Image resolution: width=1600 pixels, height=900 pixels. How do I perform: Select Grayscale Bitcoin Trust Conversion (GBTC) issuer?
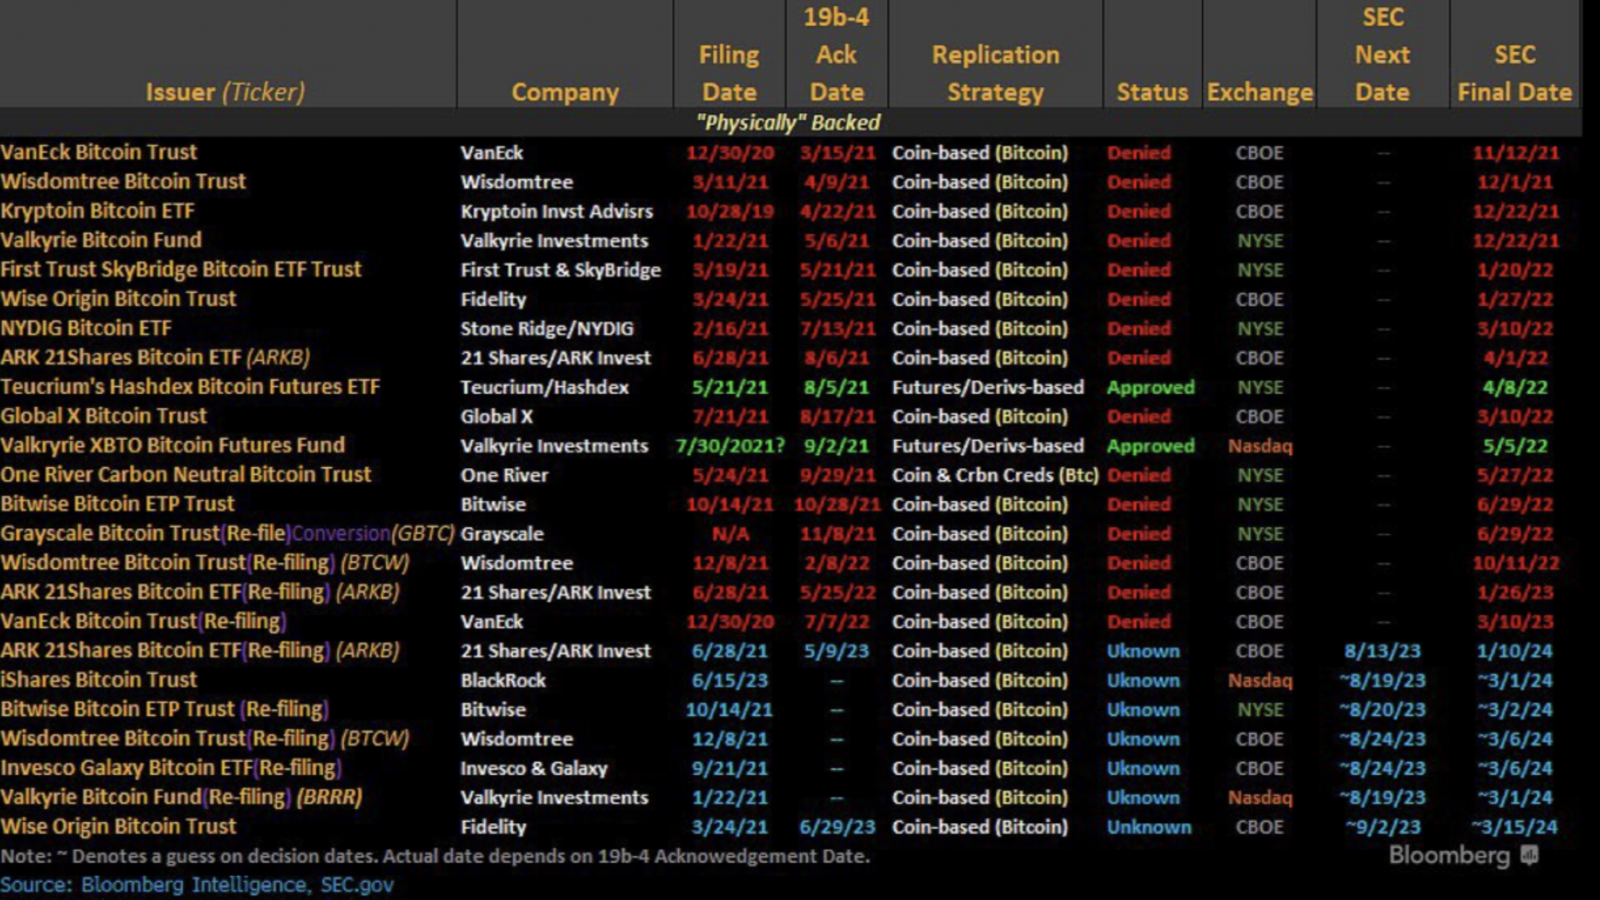click(x=227, y=533)
